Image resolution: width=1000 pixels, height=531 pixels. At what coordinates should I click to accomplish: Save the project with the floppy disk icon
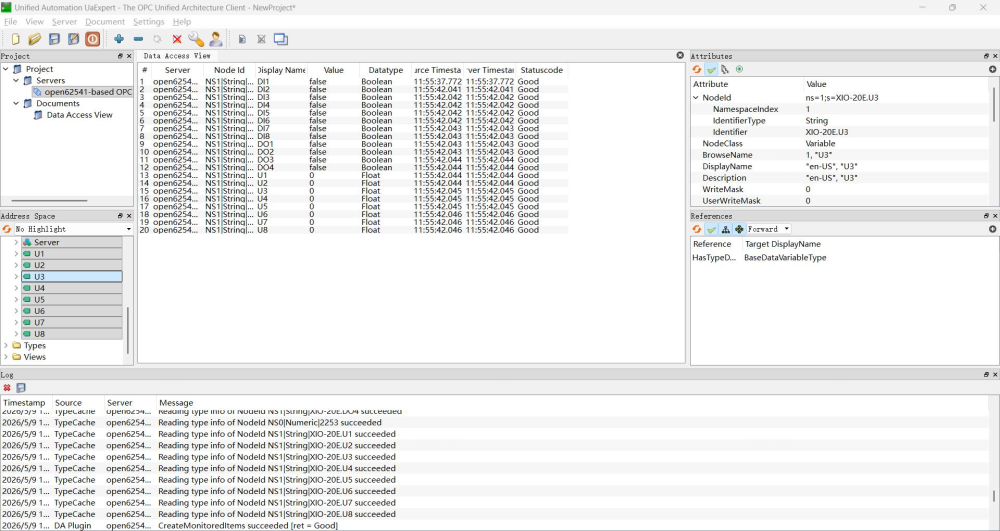[55, 39]
